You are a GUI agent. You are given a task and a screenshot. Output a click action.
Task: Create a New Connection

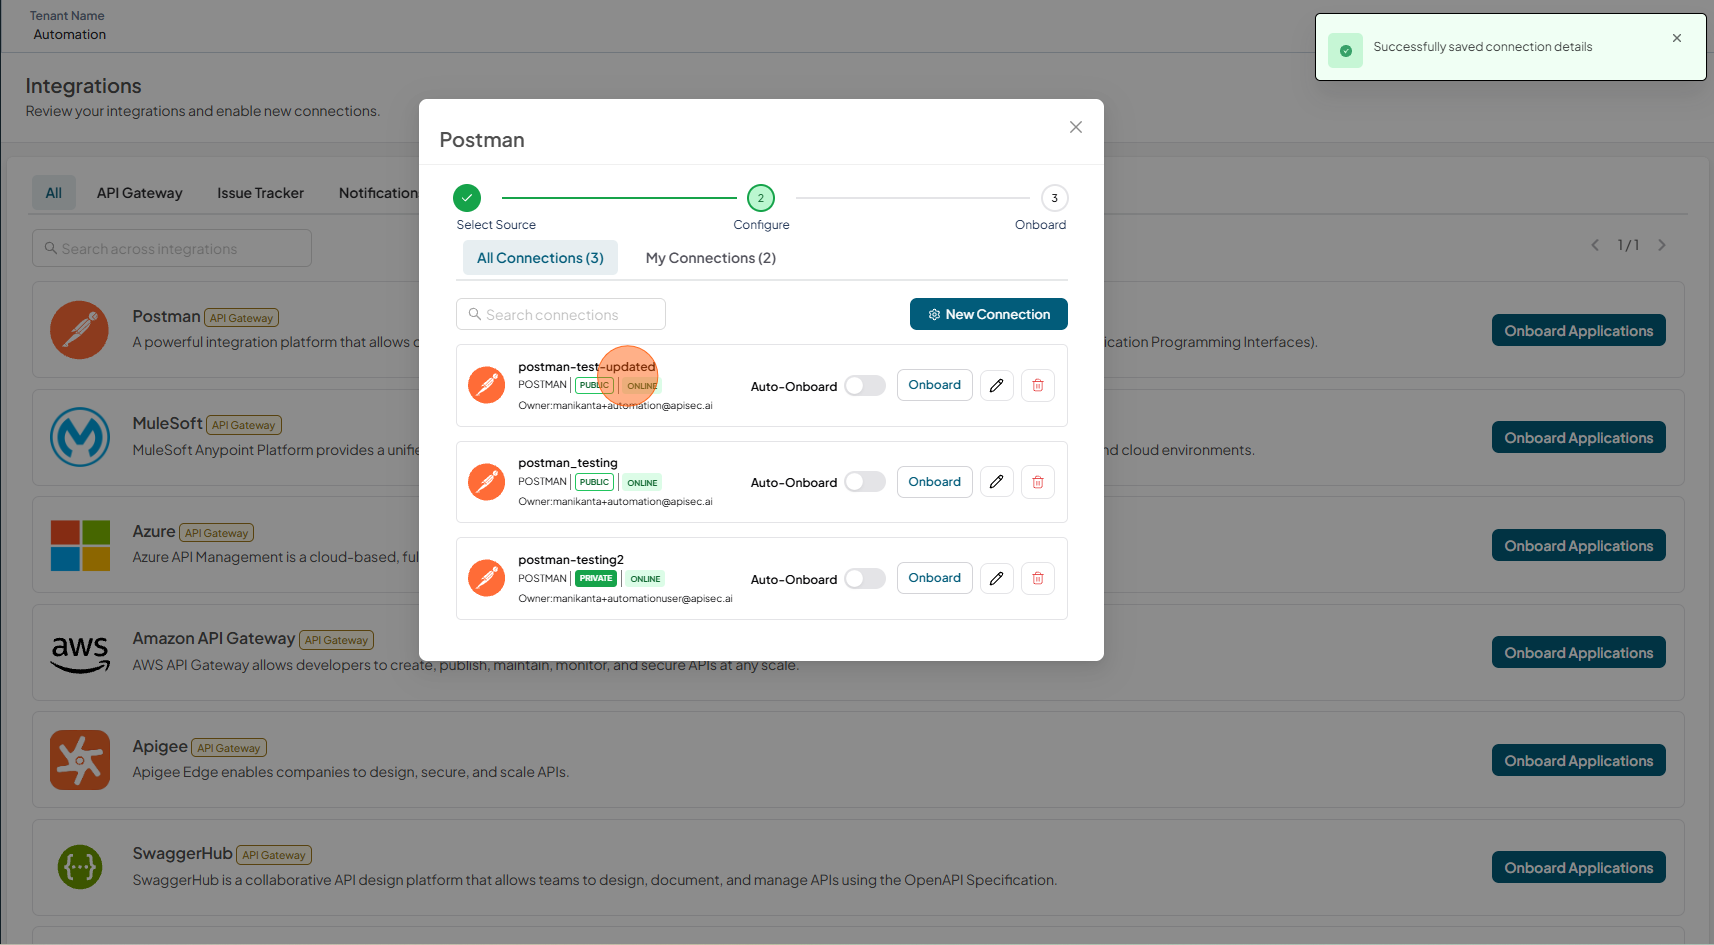point(989,314)
